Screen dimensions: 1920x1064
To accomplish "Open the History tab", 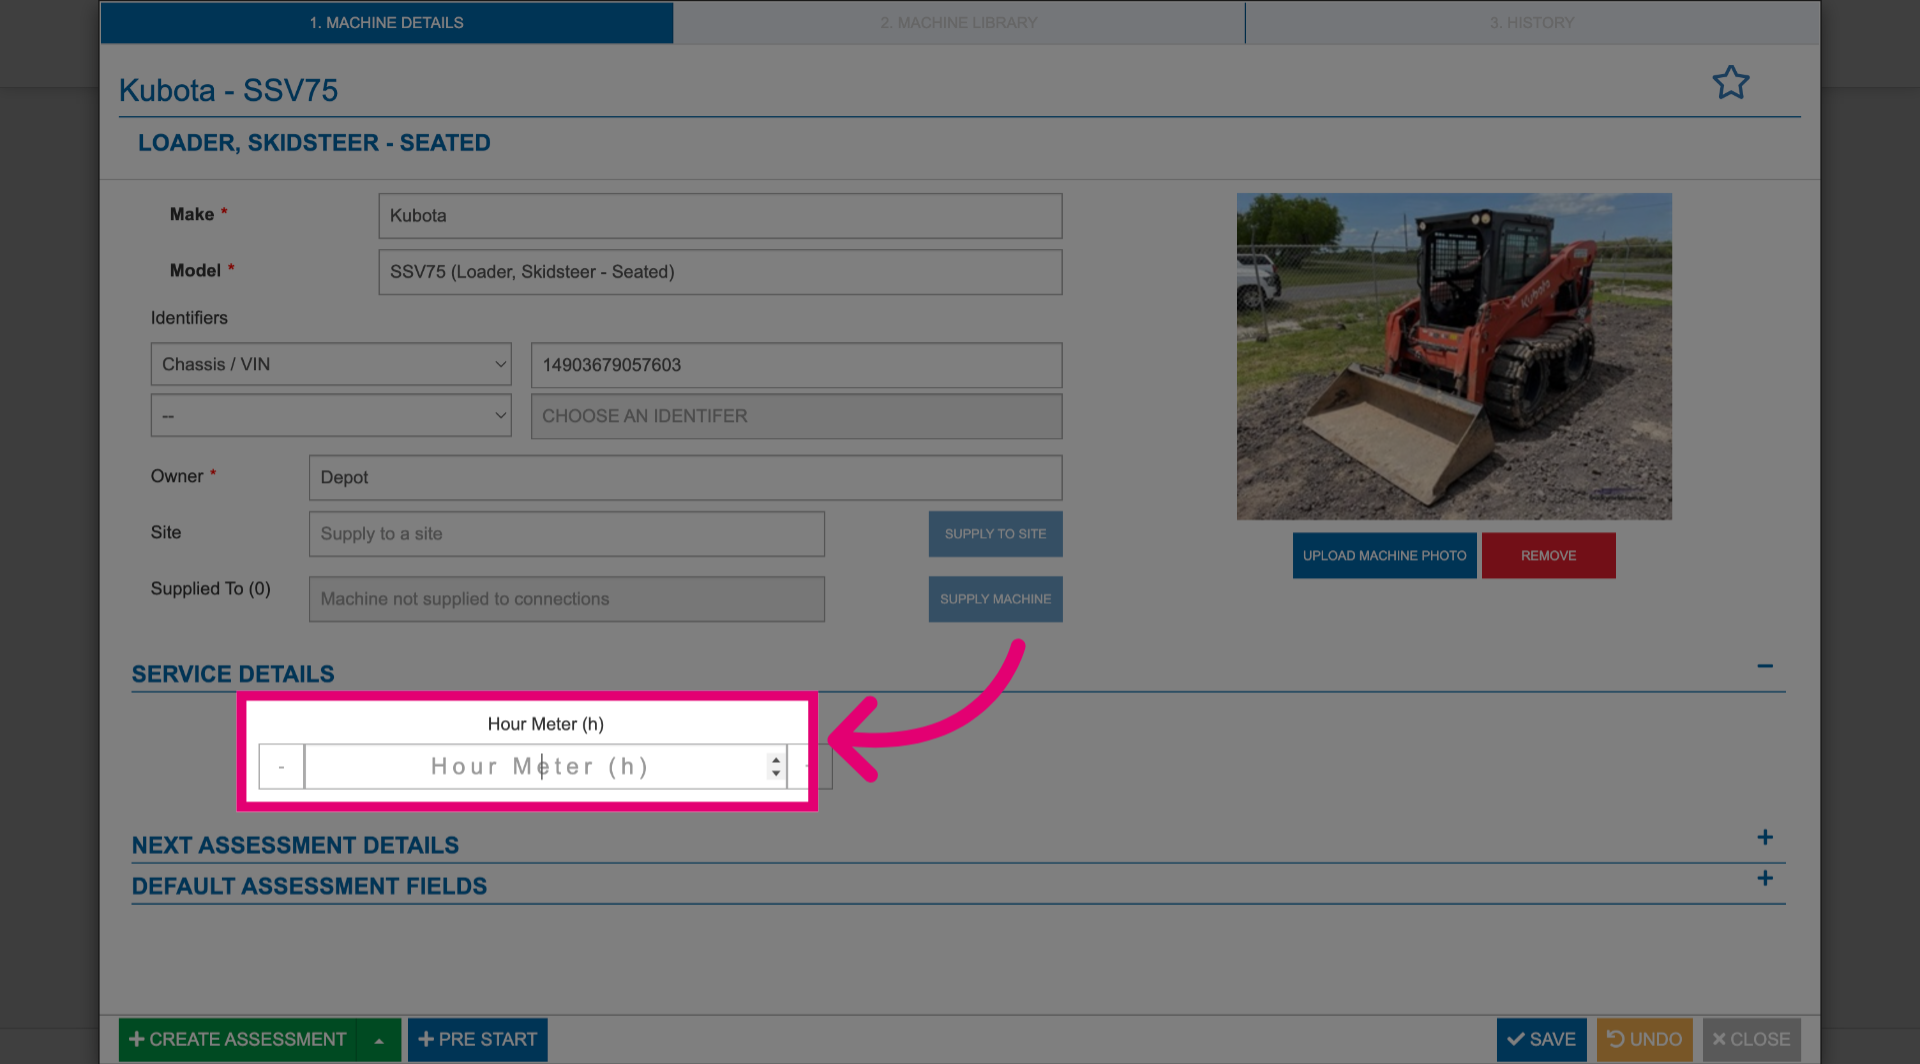I will (1532, 22).
